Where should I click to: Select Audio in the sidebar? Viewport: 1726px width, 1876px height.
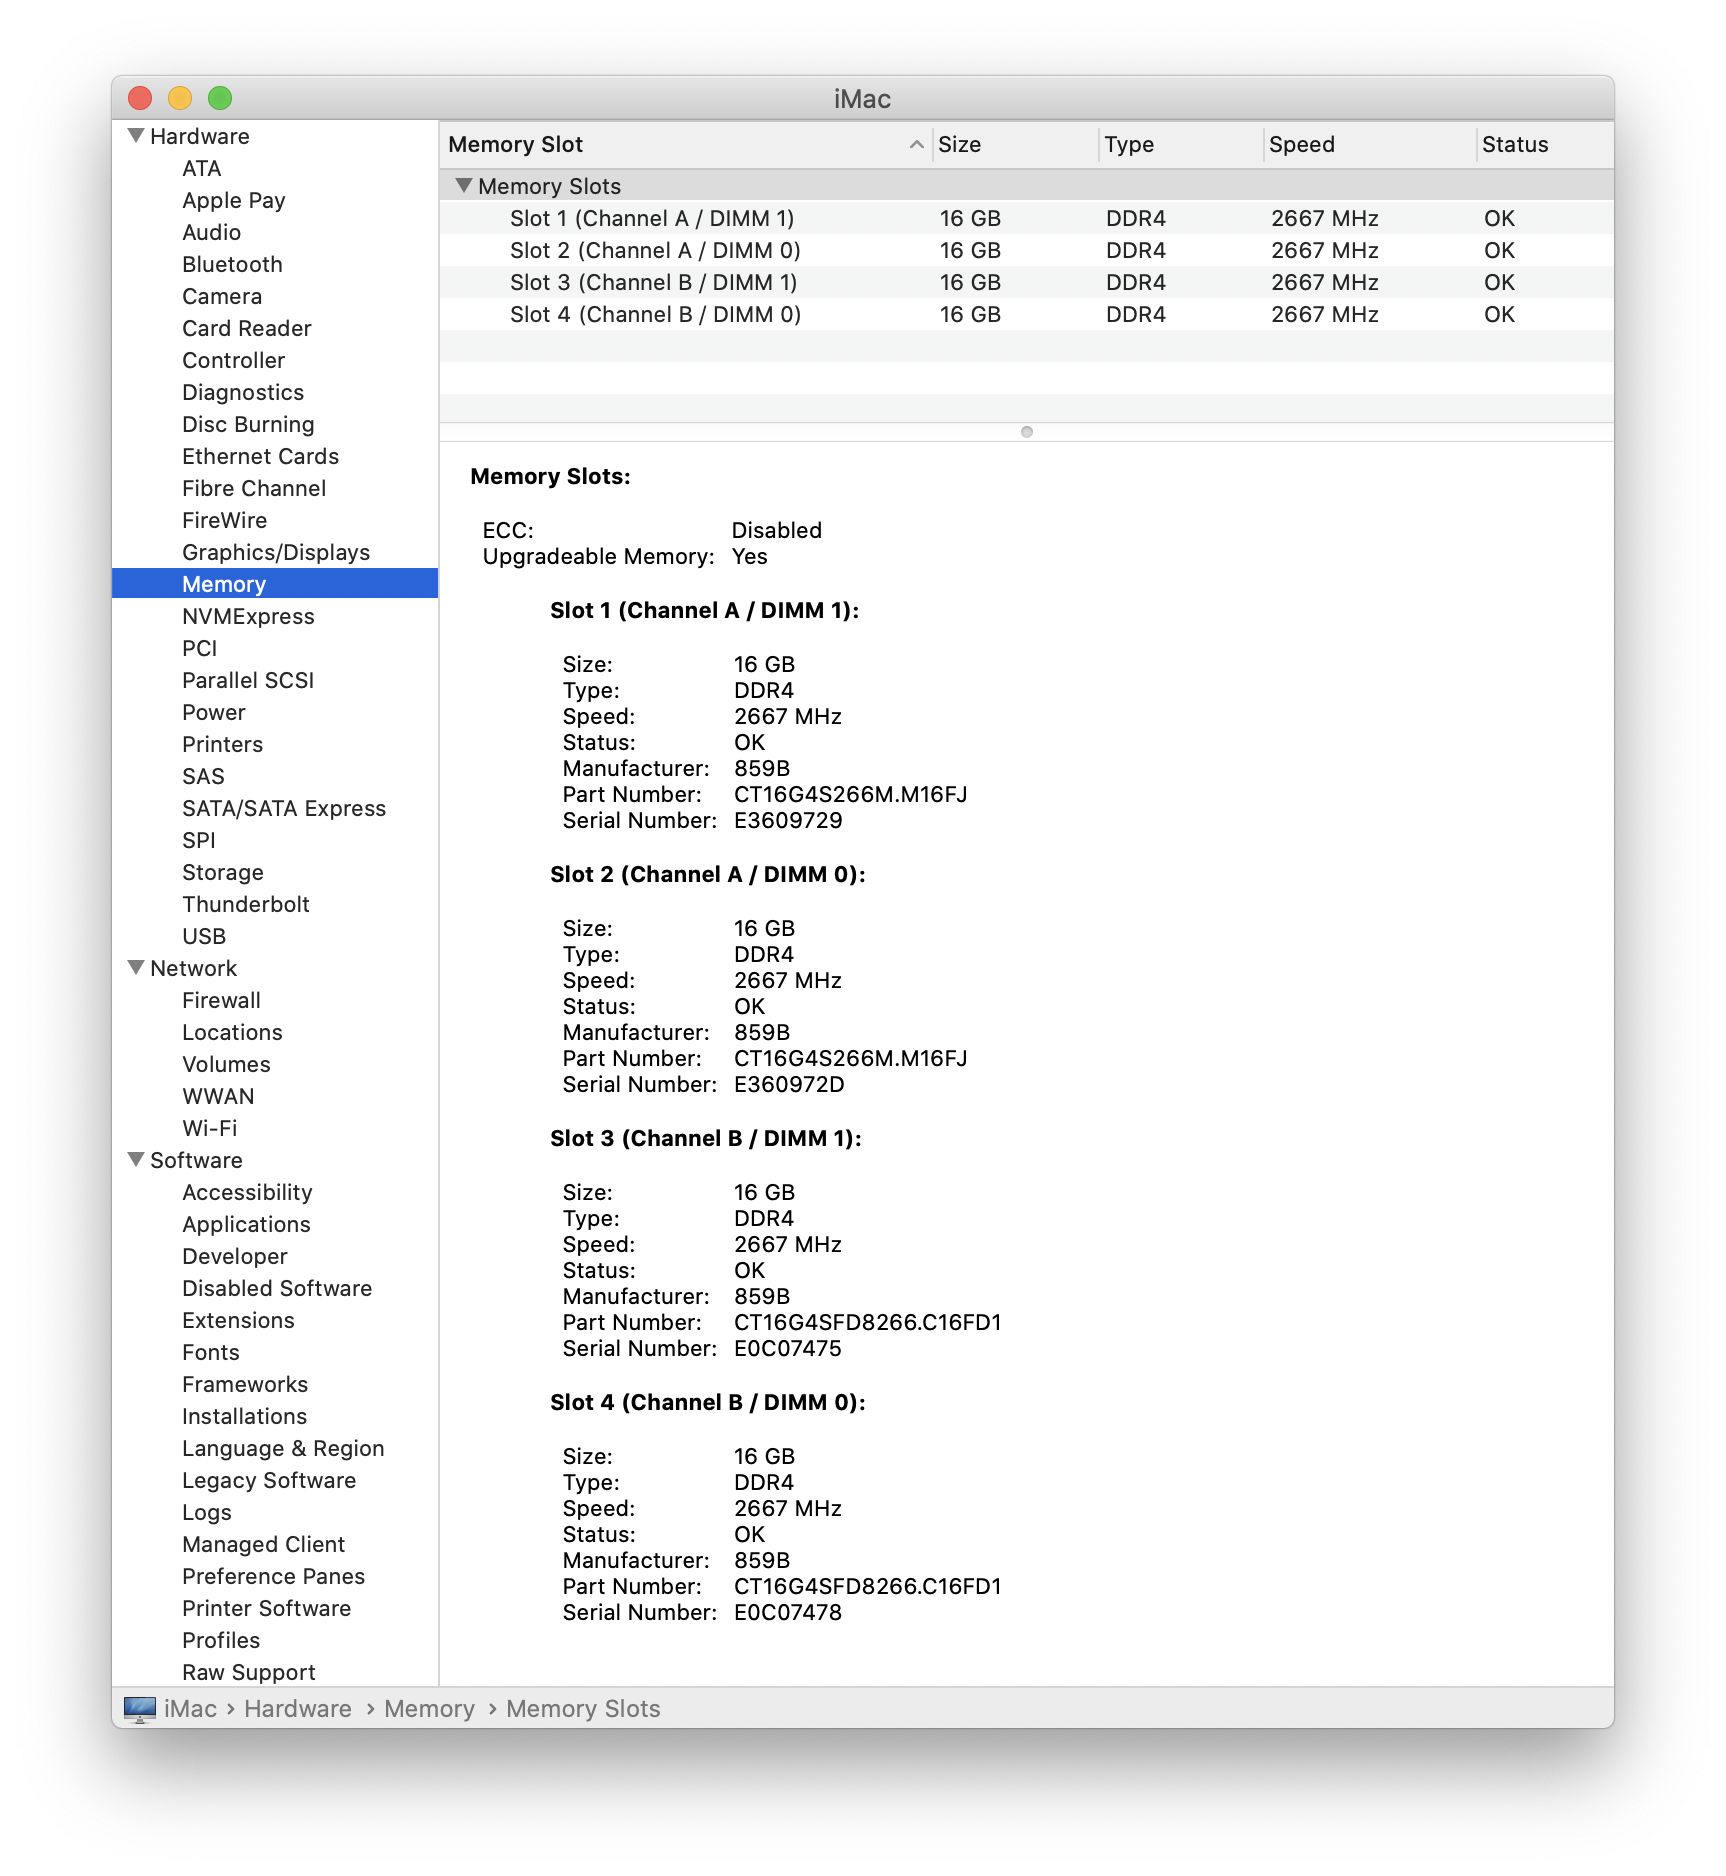pyautogui.click(x=212, y=232)
